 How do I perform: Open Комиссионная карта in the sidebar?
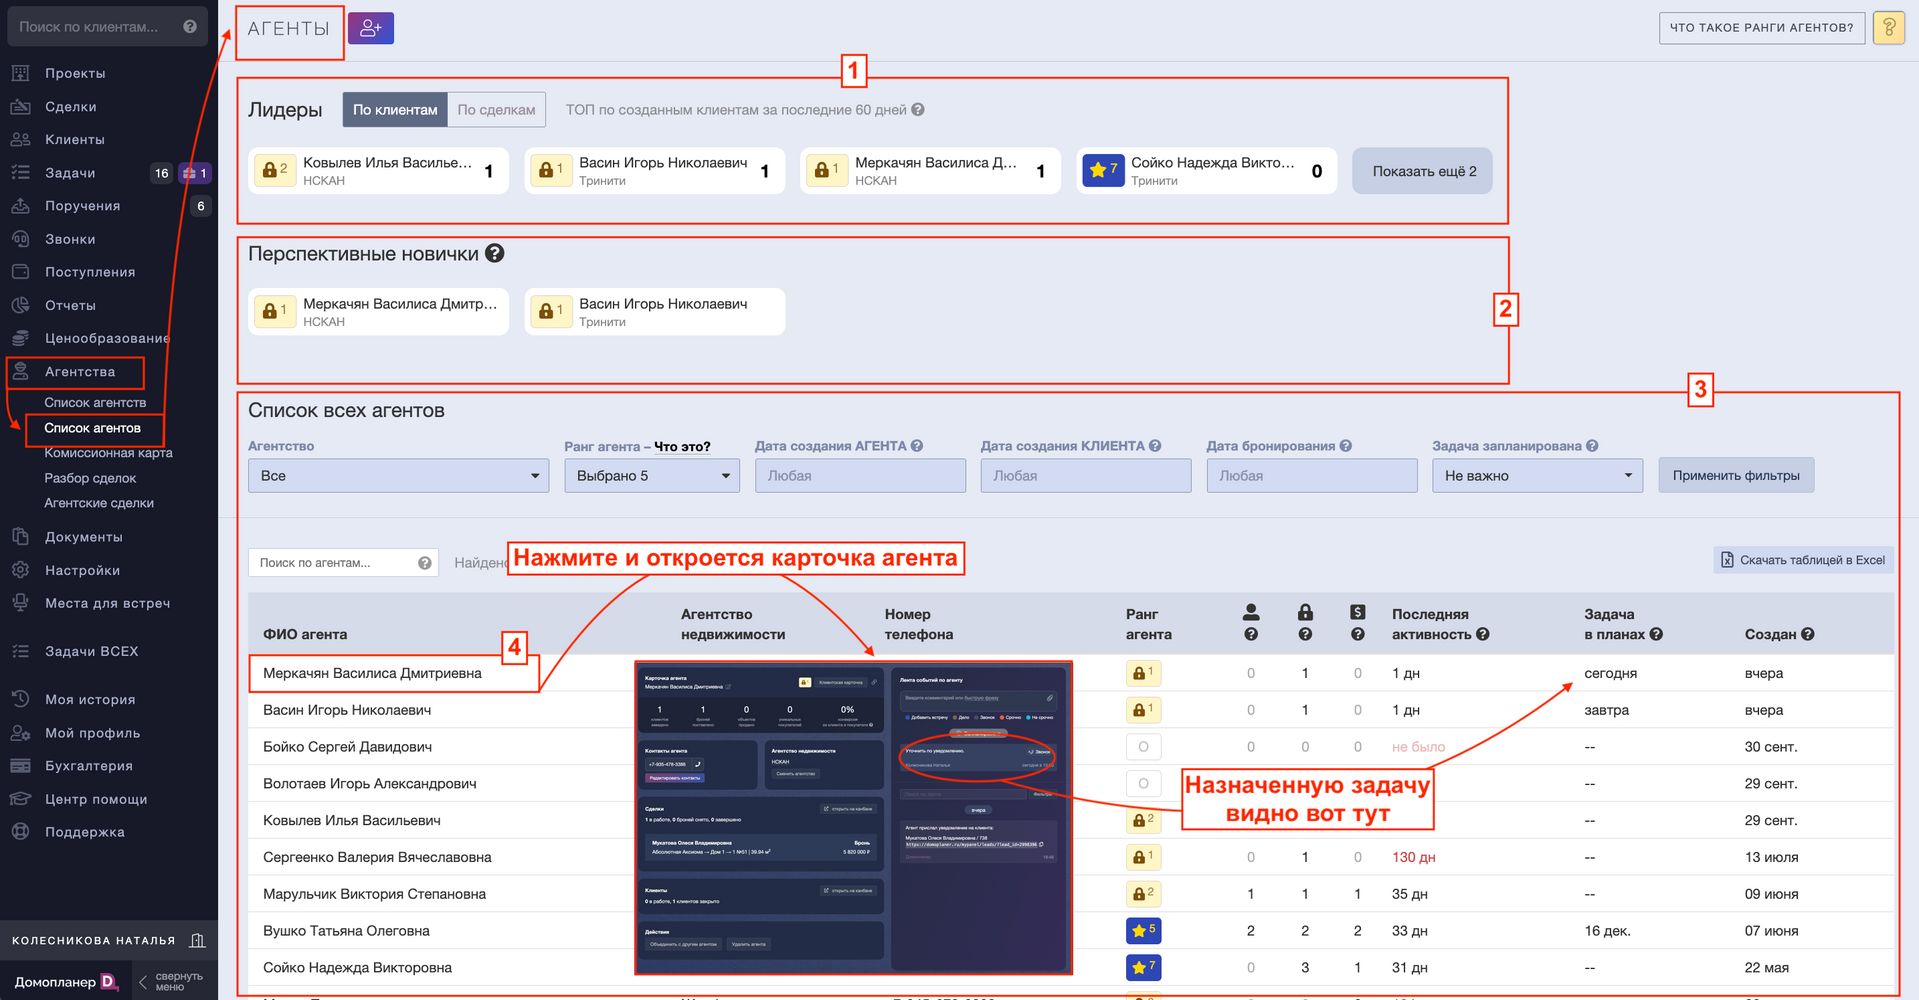coord(108,453)
